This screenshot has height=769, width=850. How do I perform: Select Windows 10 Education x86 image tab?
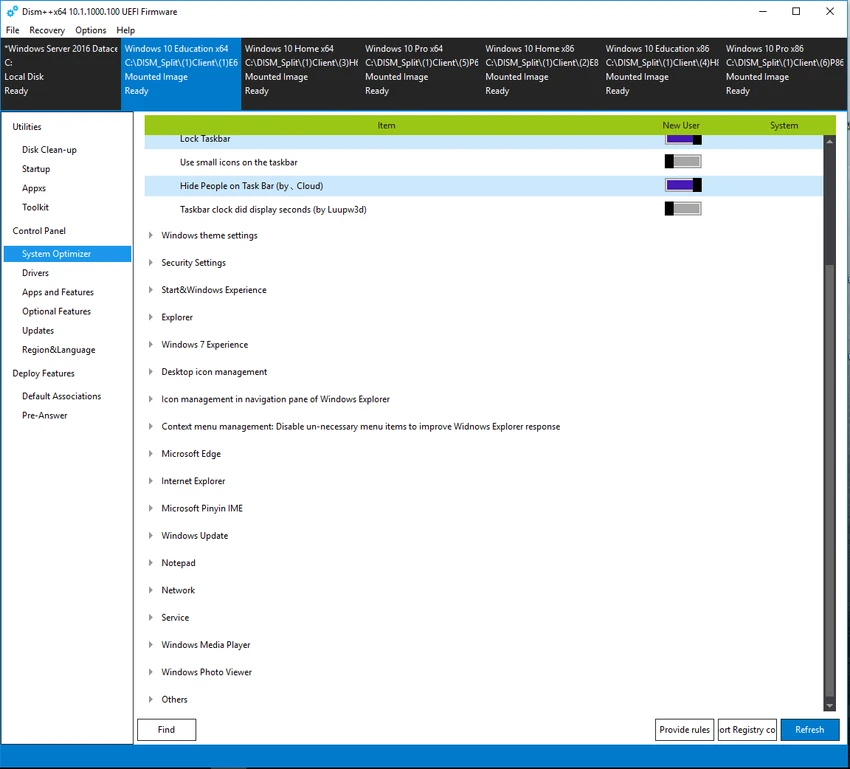[662, 74]
